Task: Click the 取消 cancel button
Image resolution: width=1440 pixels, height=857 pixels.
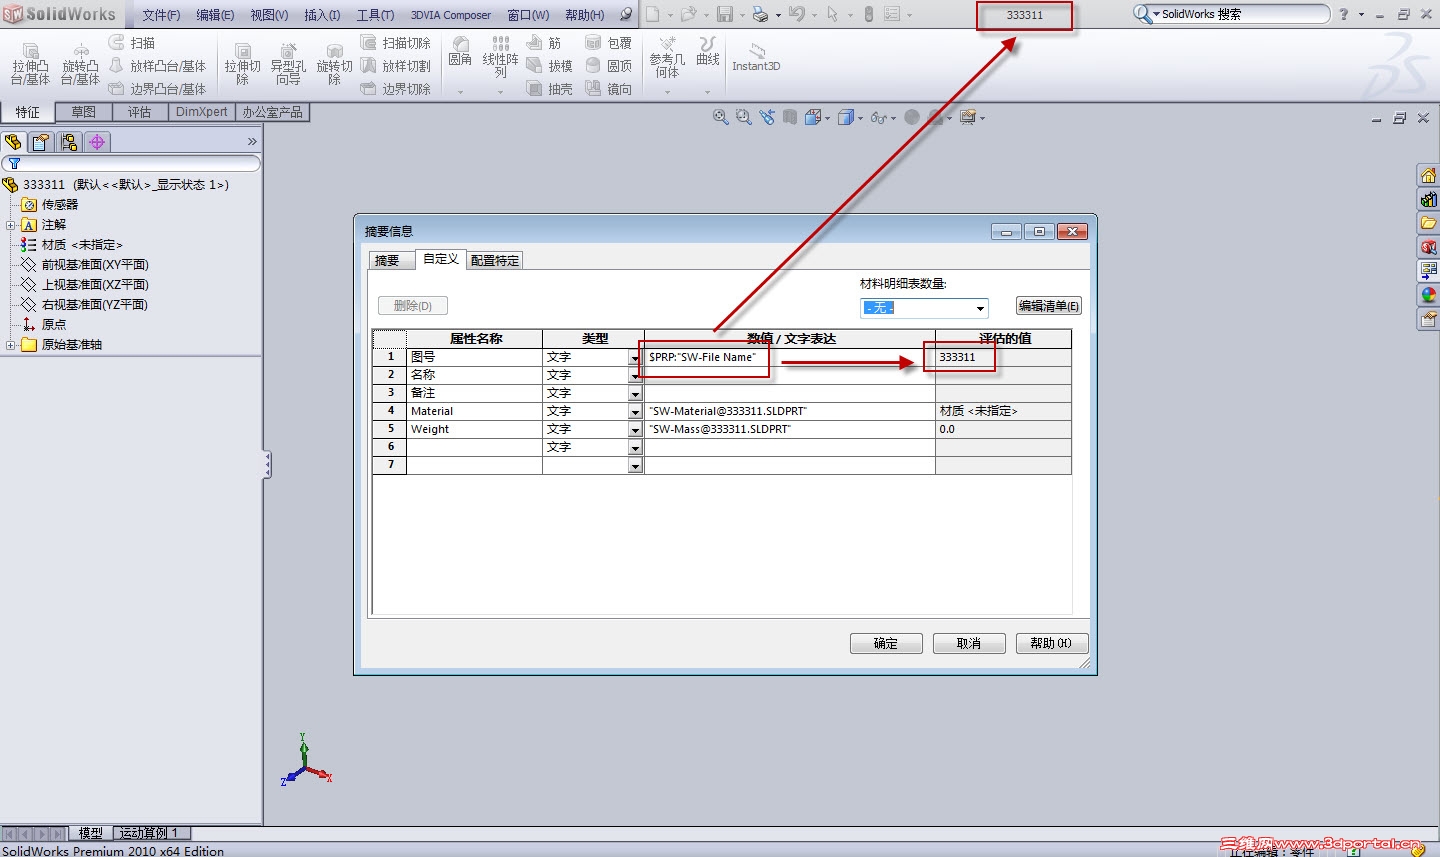Action: click(969, 643)
